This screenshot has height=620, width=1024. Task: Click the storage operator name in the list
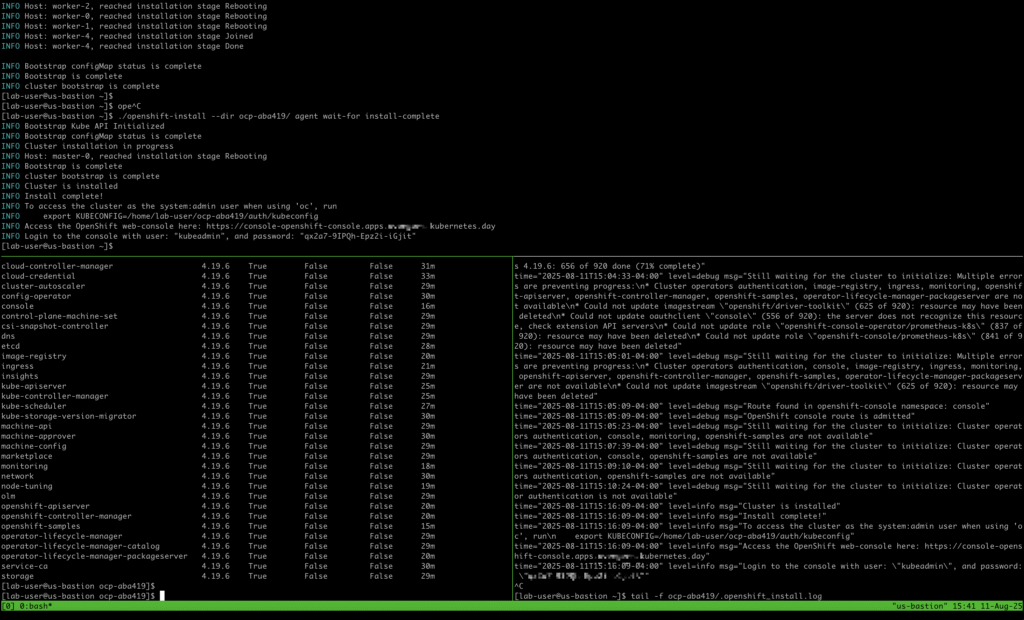click(x=18, y=576)
